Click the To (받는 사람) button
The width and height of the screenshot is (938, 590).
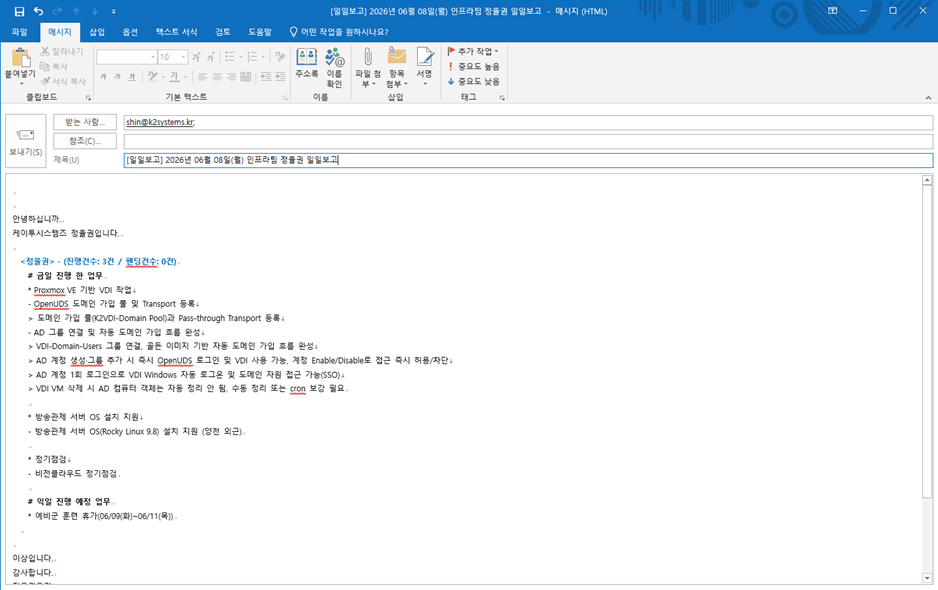coord(85,122)
